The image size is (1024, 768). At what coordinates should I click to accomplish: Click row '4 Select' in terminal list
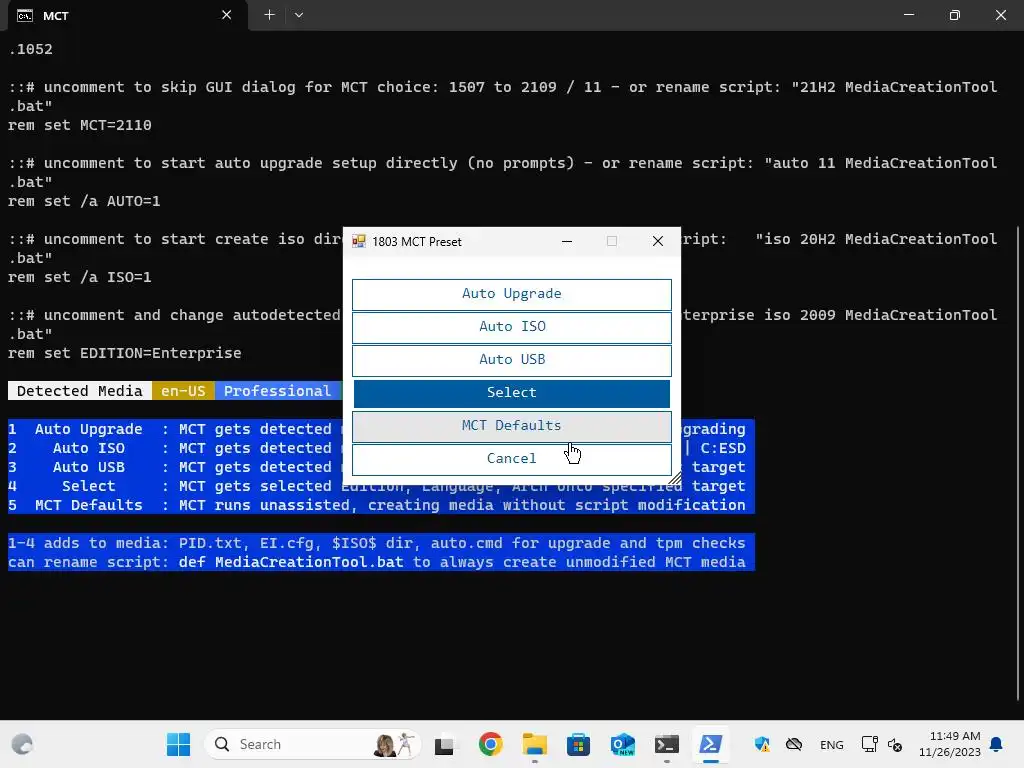[x=381, y=486]
